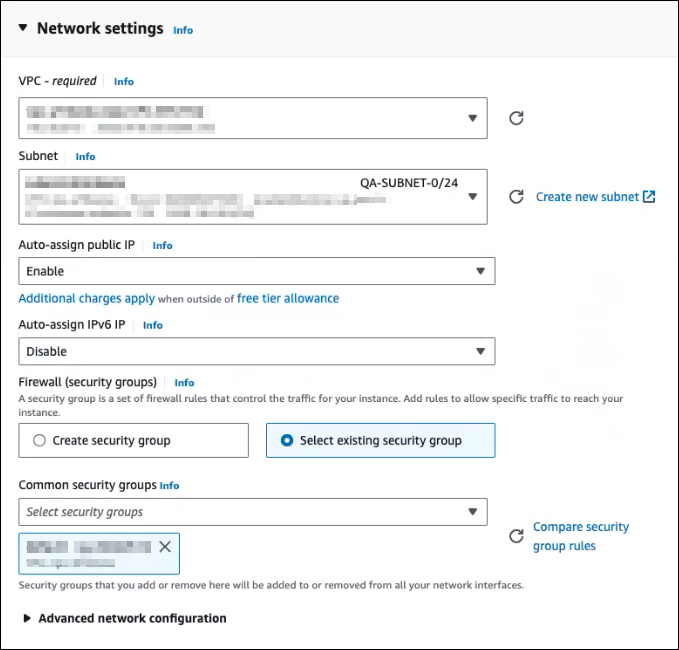This screenshot has width=679, height=650.
Task: Collapse the Network settings section
Action: click(x=23, y=28)
